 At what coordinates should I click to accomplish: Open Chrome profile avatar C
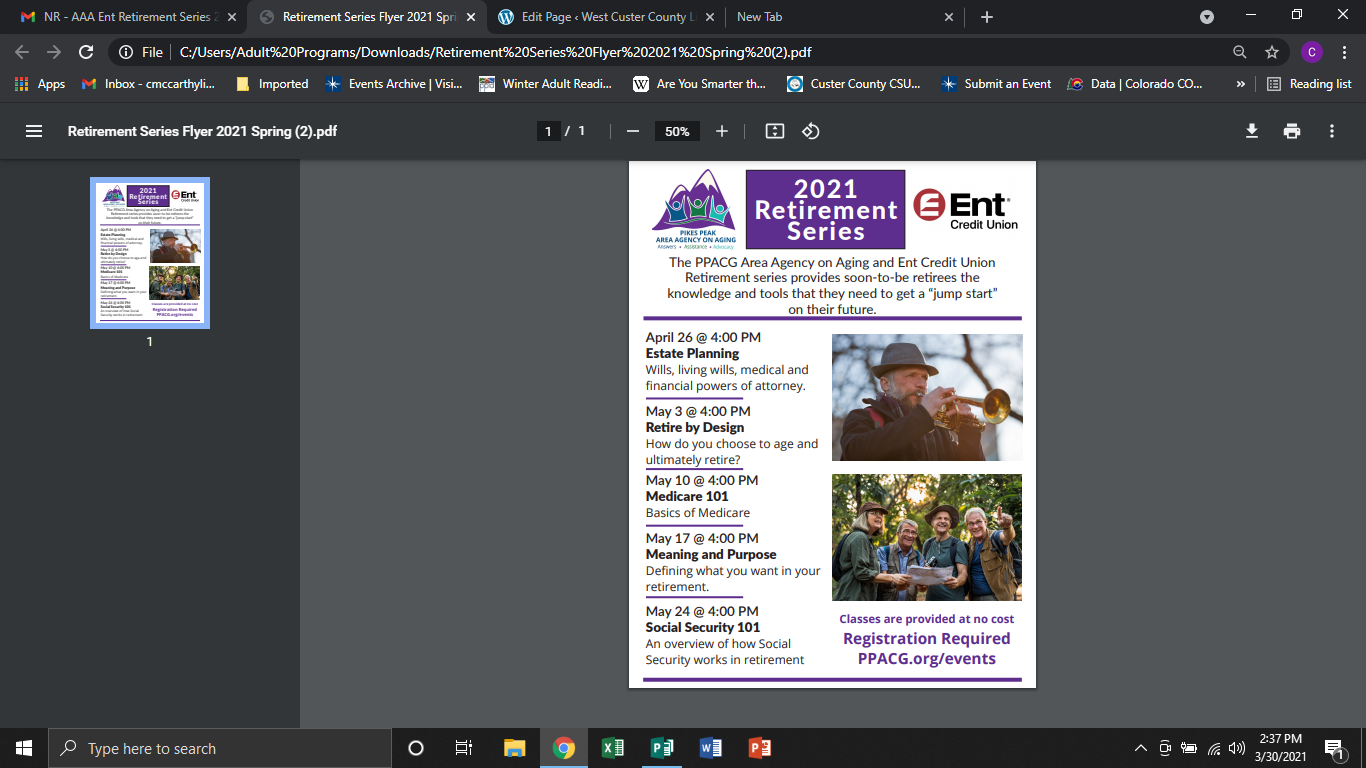(1312, 52)
